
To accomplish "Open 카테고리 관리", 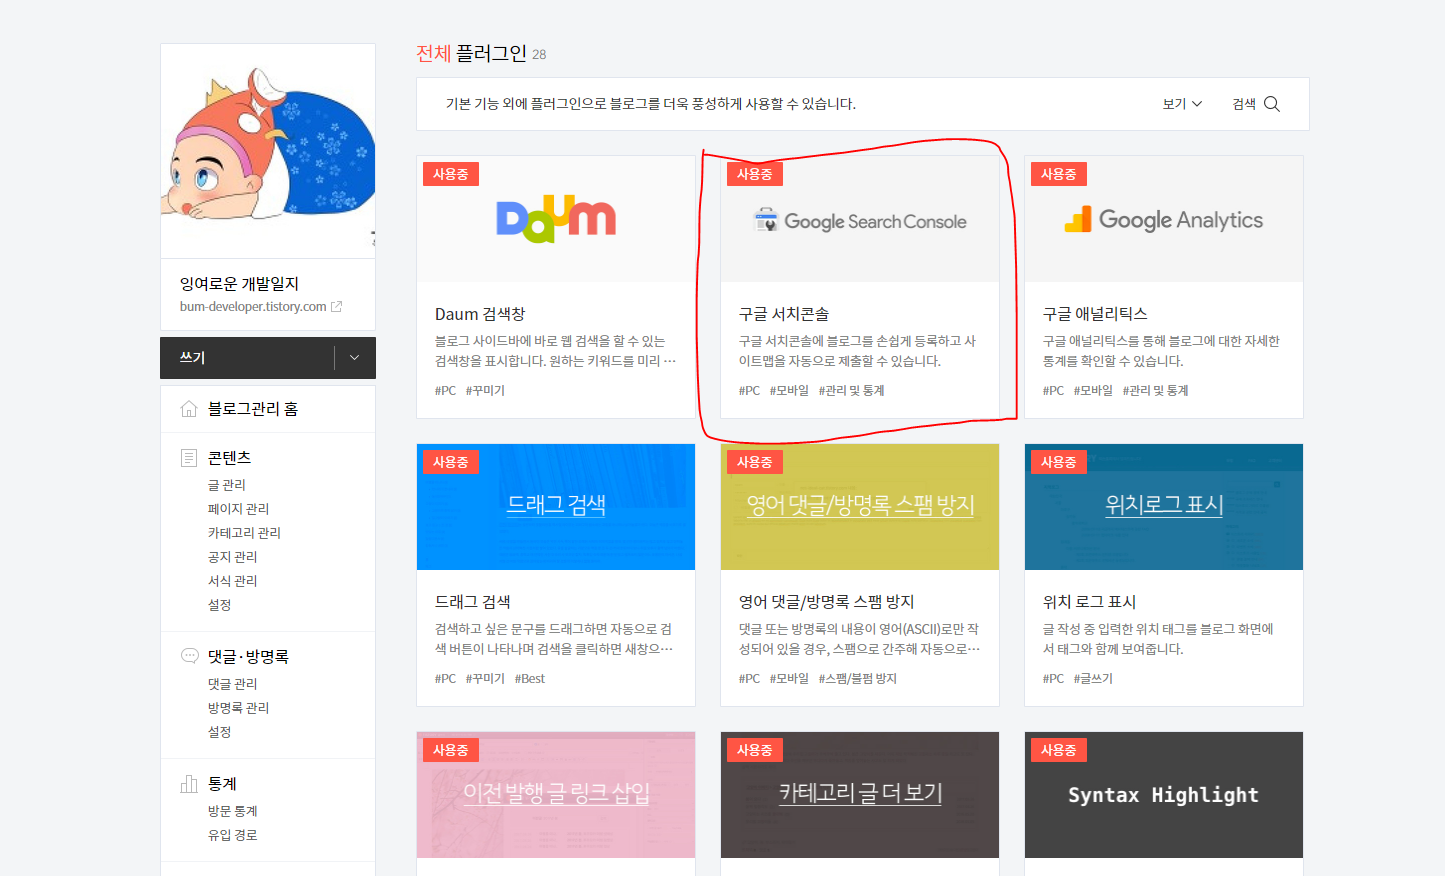I will (x=244, y=533).
